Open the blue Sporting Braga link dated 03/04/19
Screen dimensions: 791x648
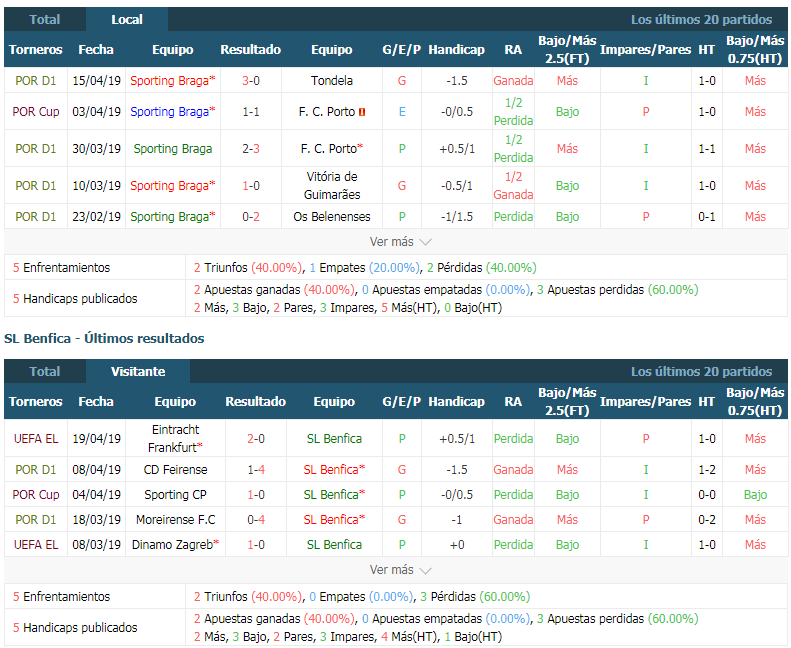pos(173,112)
